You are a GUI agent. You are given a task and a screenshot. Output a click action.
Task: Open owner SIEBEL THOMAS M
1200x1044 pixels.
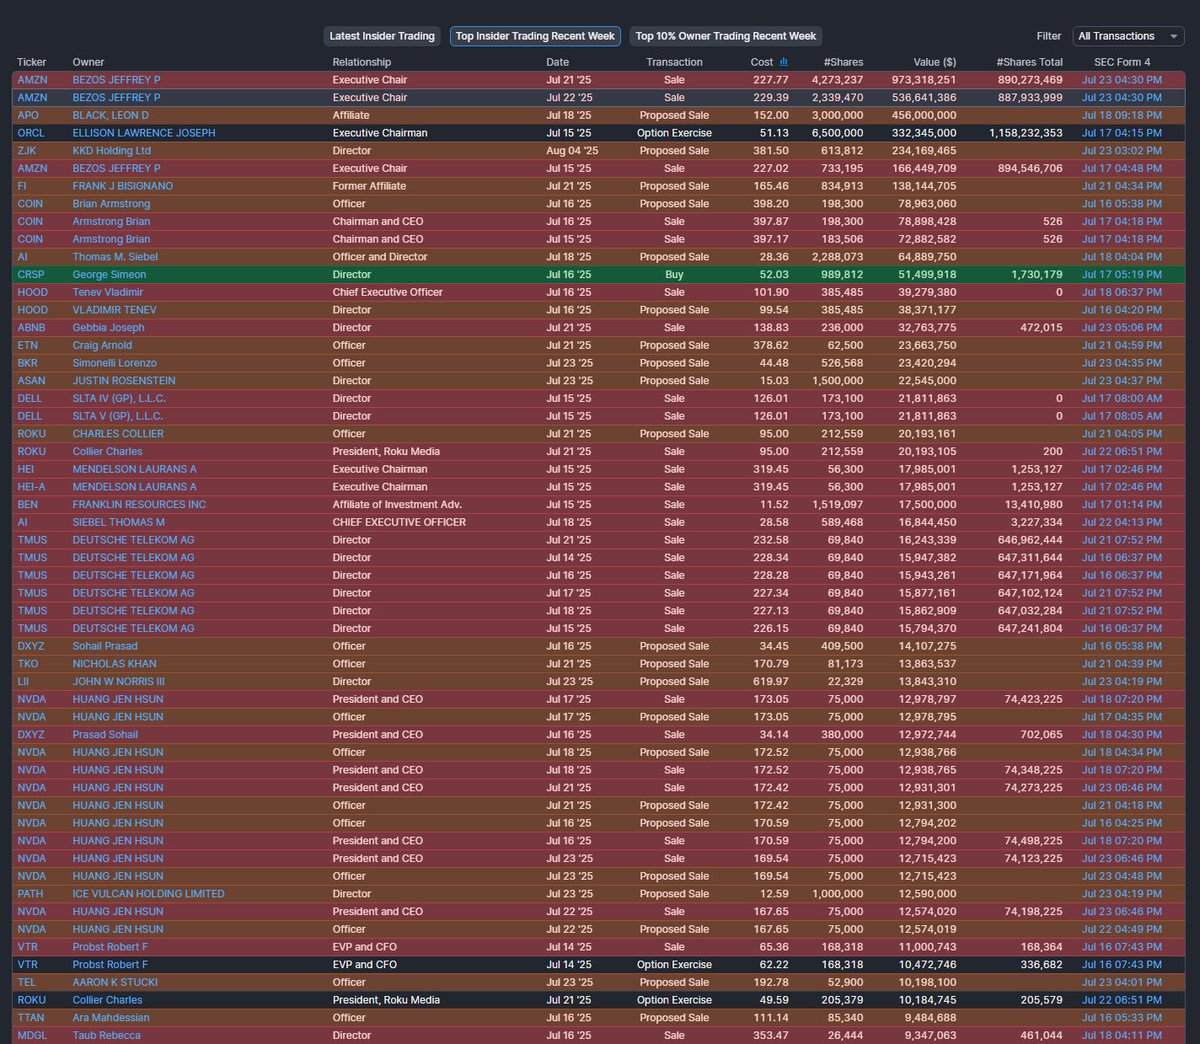coord(118,522)
